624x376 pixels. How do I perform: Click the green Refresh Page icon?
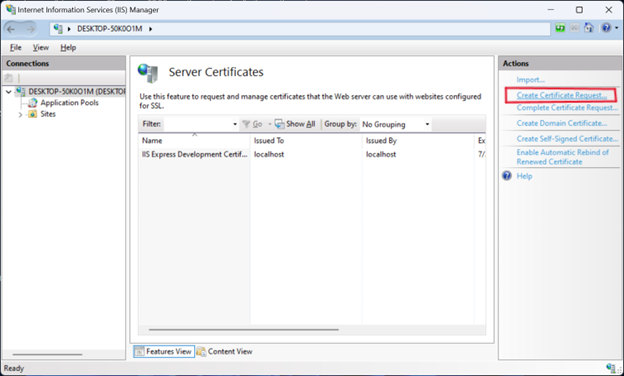point(560,28)
